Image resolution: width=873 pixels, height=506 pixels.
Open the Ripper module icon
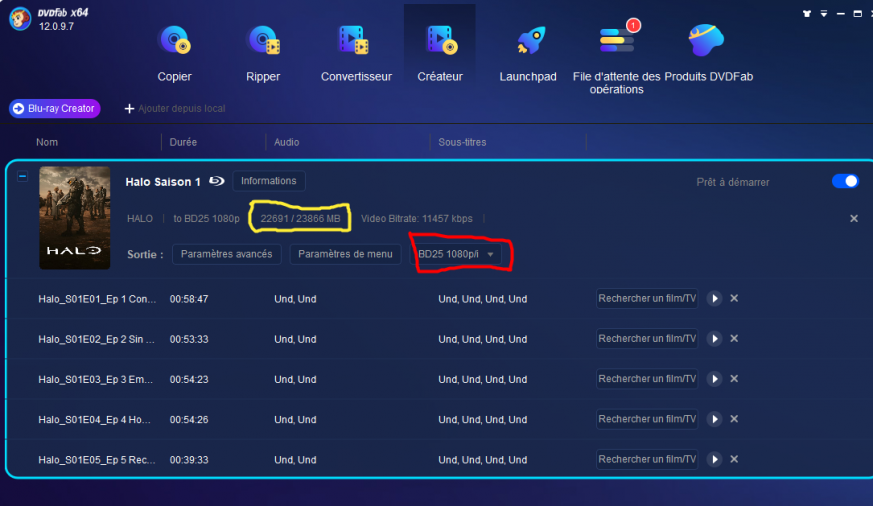tap(263, 41)
